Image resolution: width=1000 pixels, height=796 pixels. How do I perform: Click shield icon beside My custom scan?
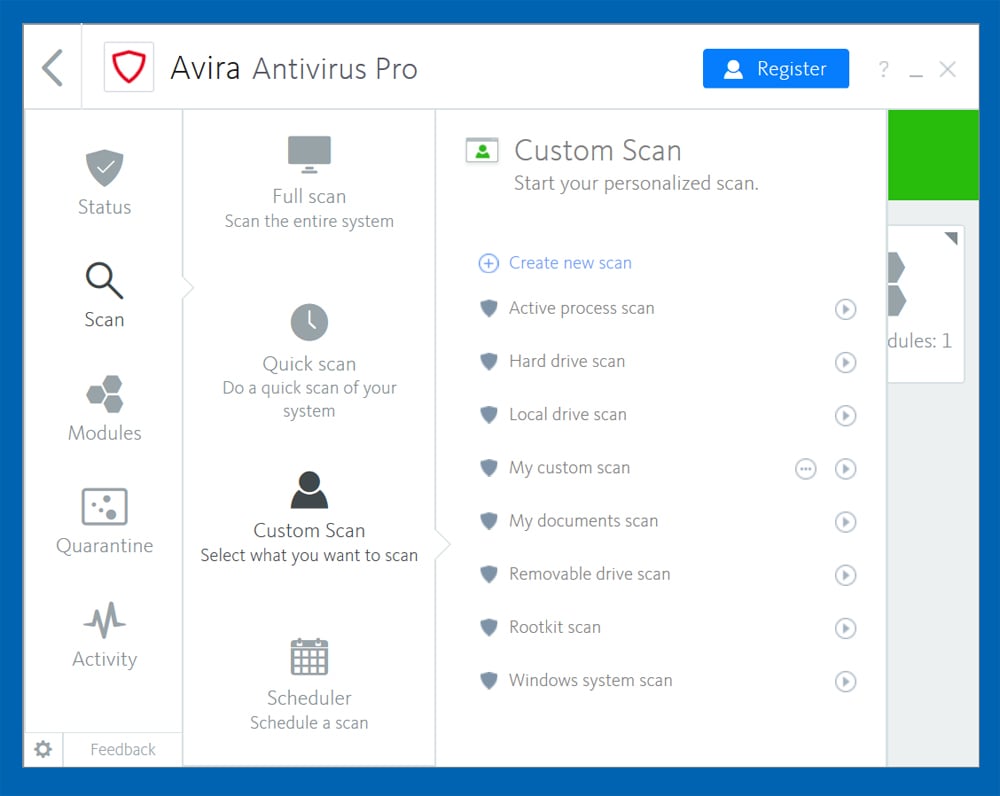pyautogui.click(x=489, y=468)
